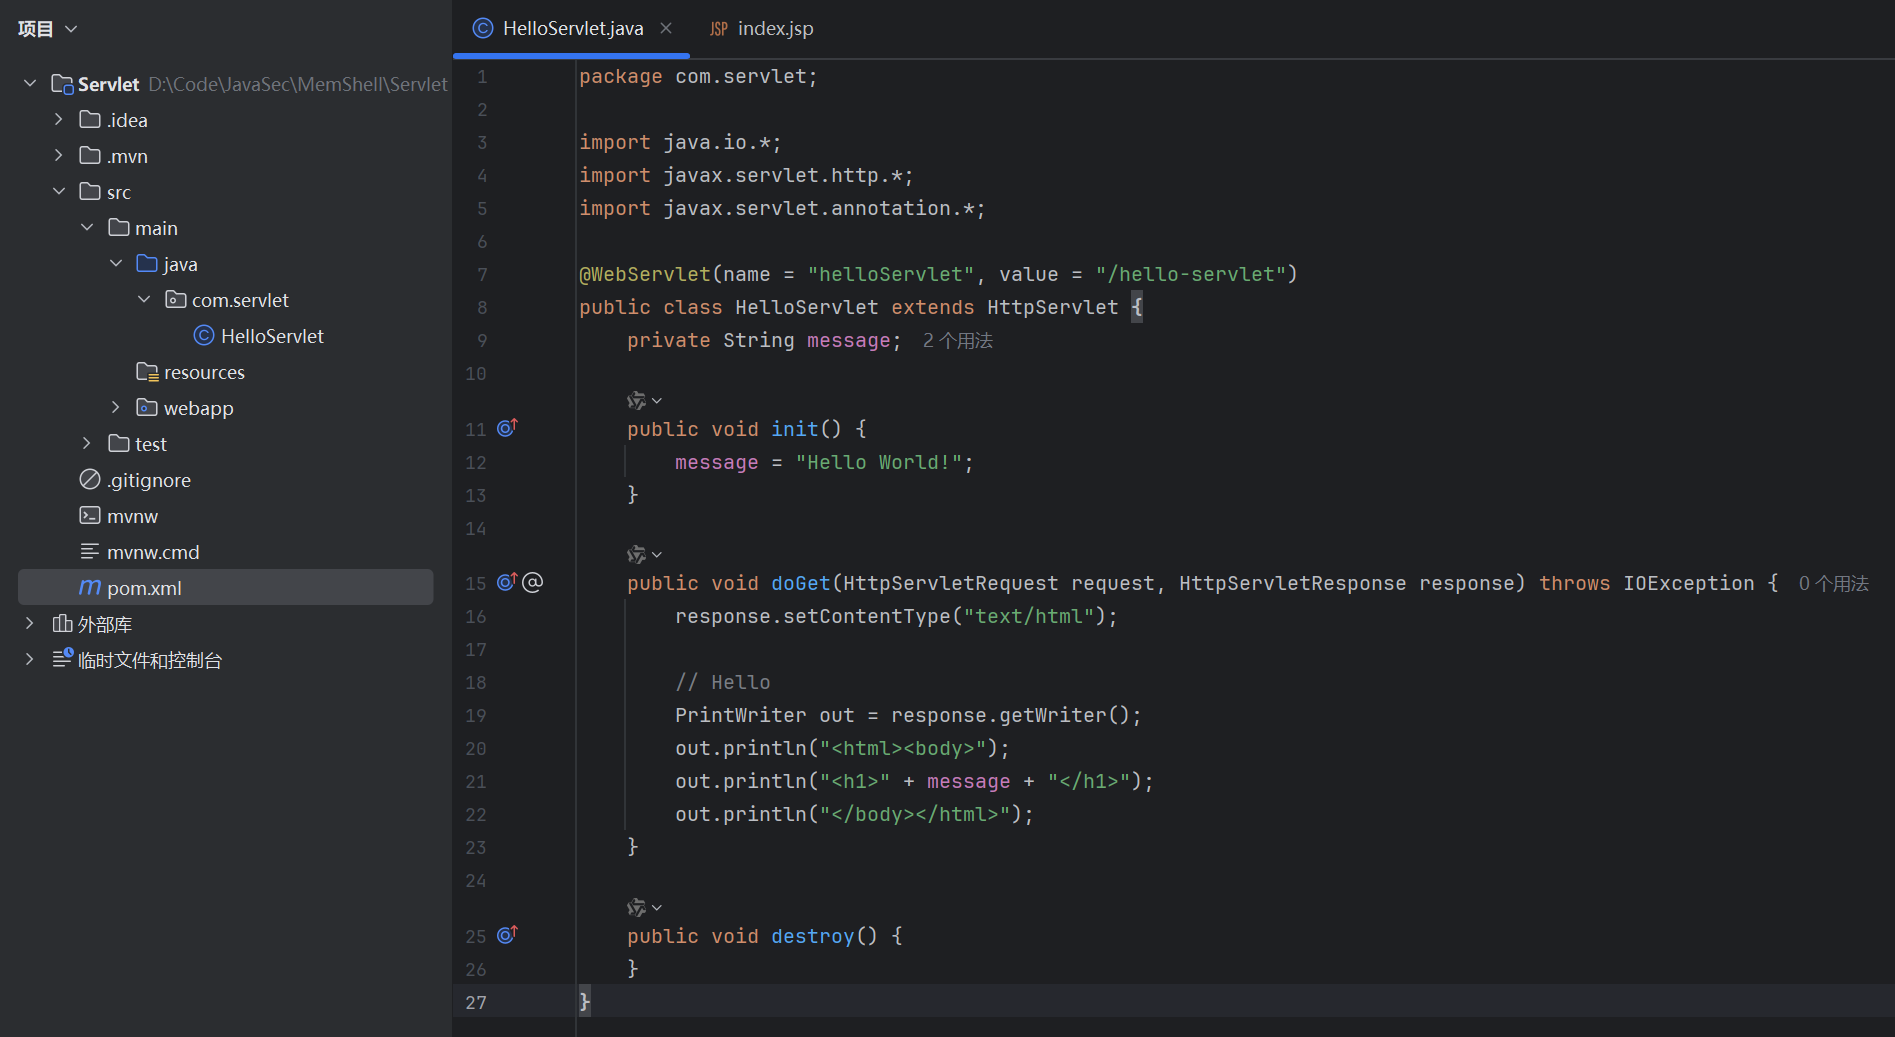Viewport: 1895px width, 1037px height.
Task: Click the @ annotation gutter icon on line 15
Action: click(x=533, y=582)
